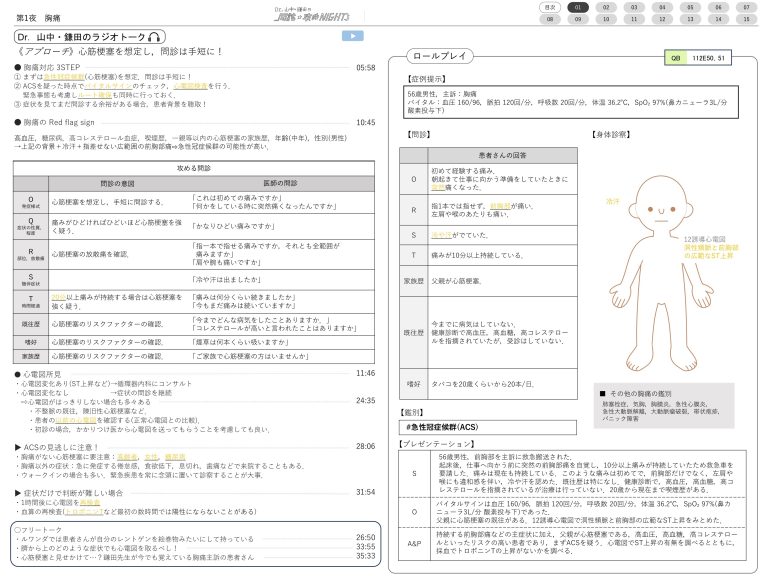Select chapter tab 01
This screenshot has height=576, width=768.
(x=578, y=7)
